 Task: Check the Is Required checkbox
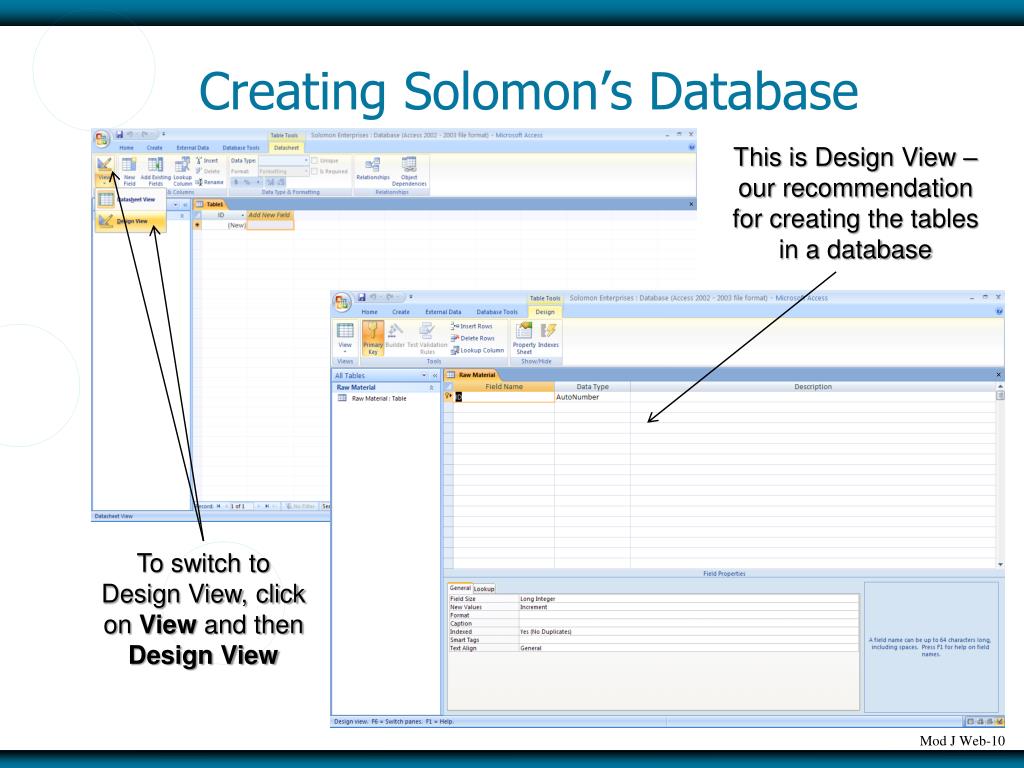click(314, 172)
